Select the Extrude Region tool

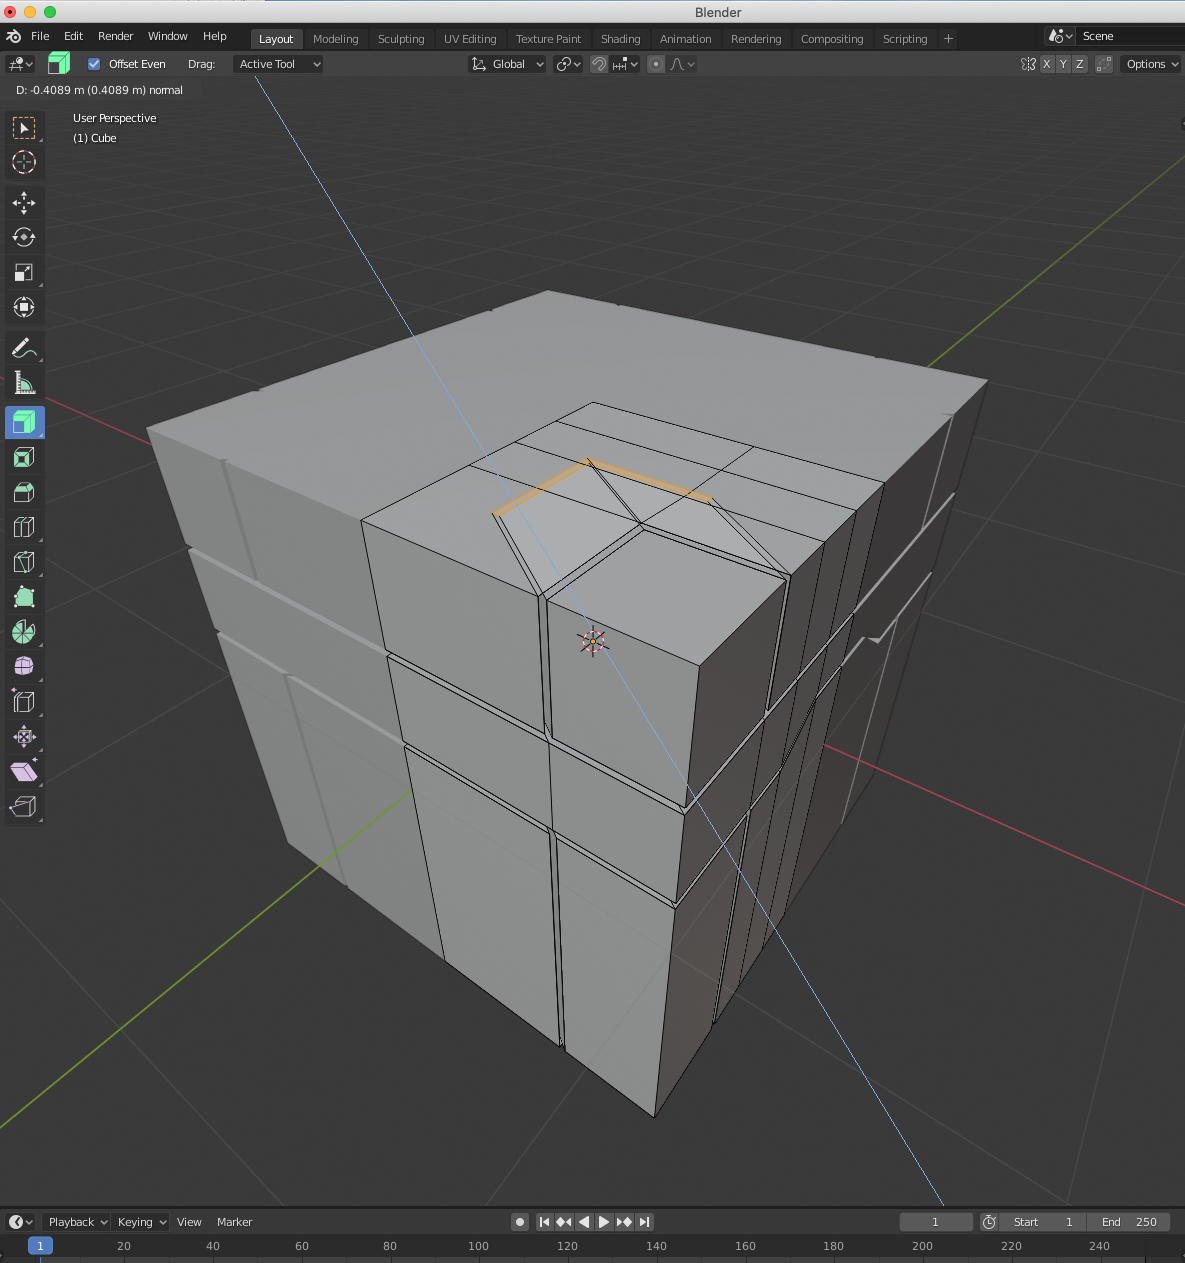coord(25,422)
